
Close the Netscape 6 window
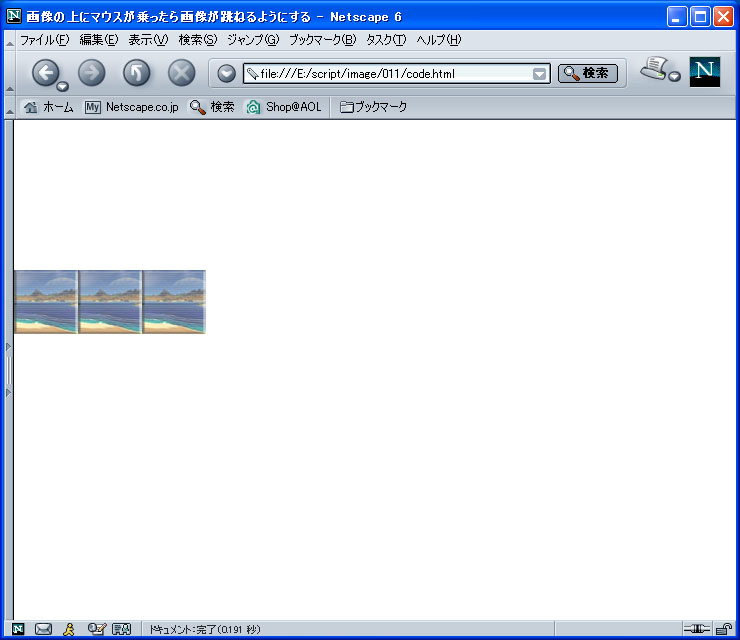coord(723,17)
